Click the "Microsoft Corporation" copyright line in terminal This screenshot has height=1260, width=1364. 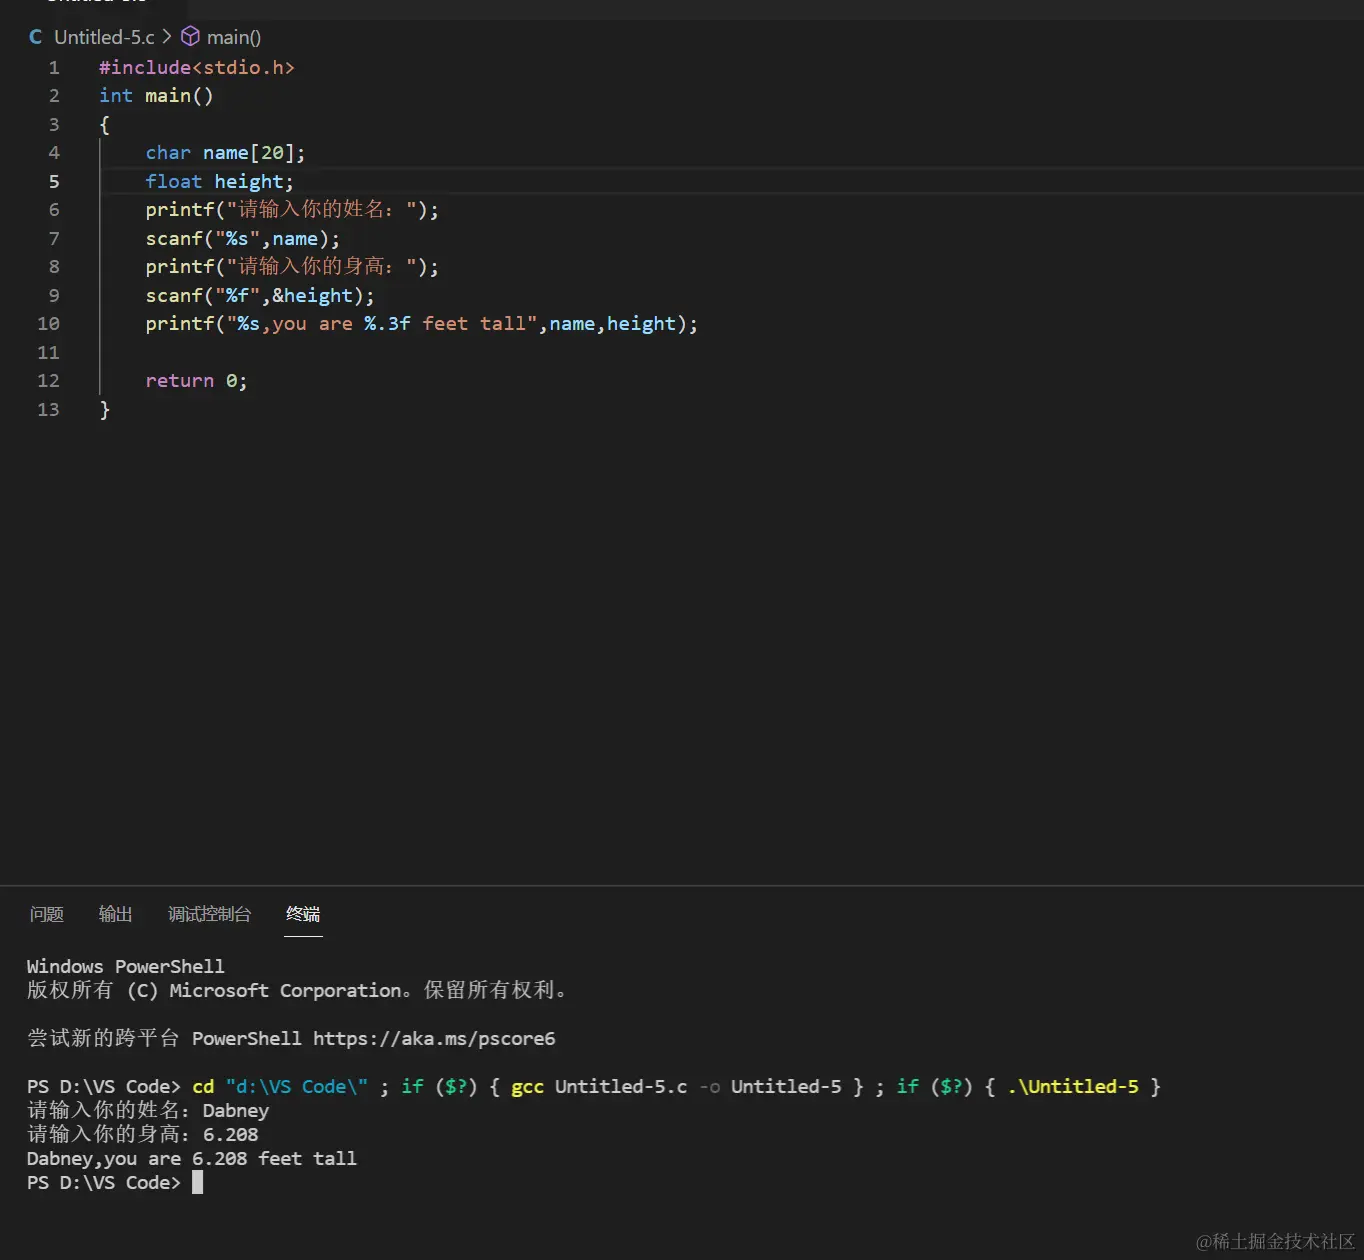click(x=297, y=990)
